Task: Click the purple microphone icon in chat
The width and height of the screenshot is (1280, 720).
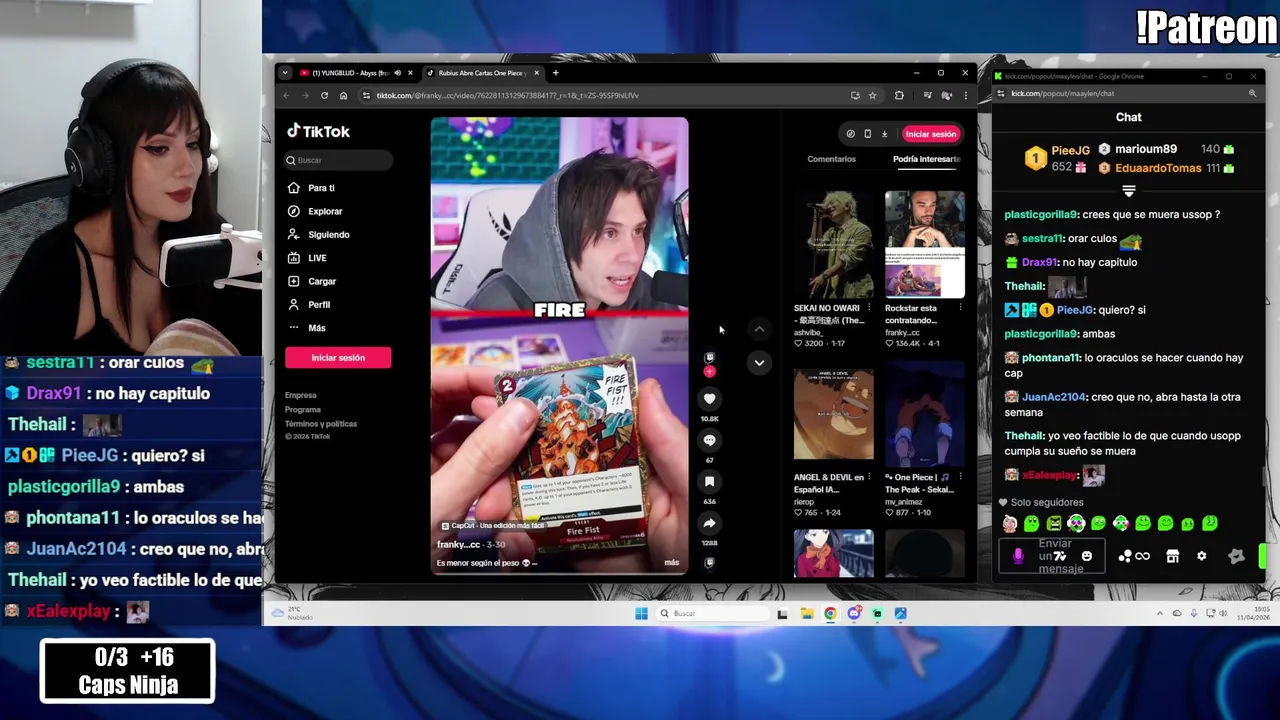Action: click(1018, 556)
